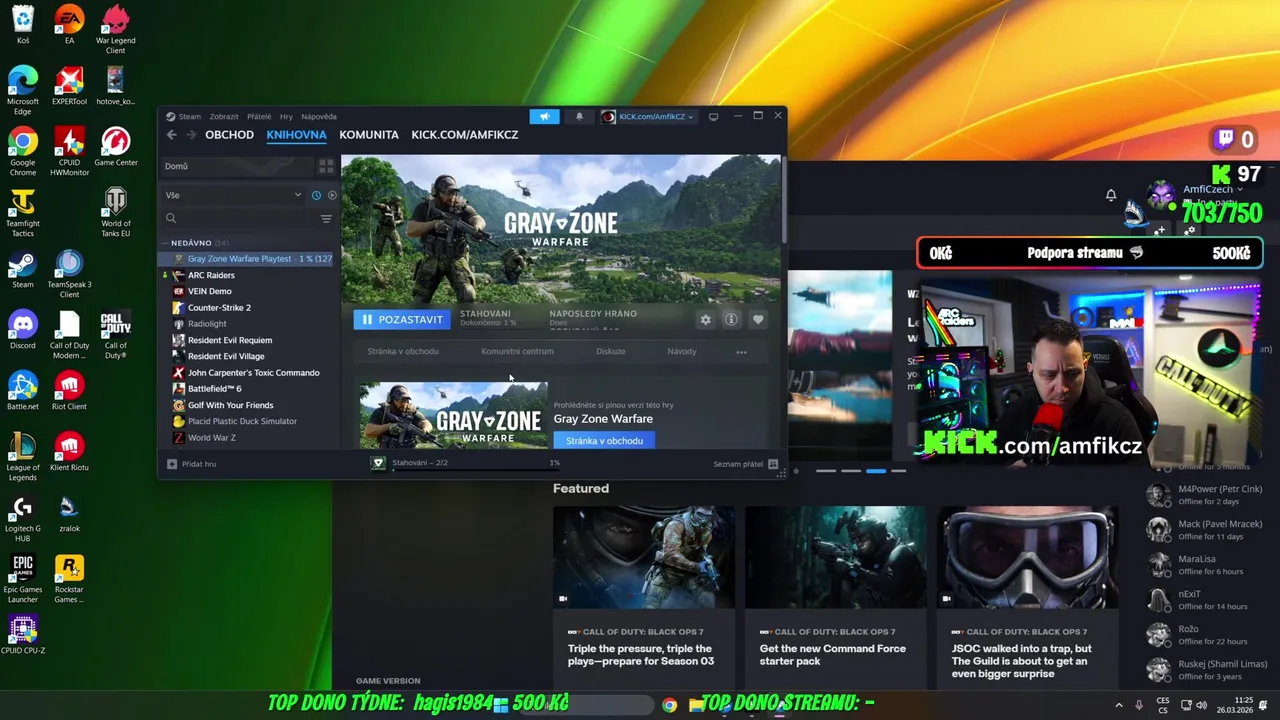1280x720 pixels.
Task: Toggle the recent-activity clock filter in library
Action: click(316, 195)
